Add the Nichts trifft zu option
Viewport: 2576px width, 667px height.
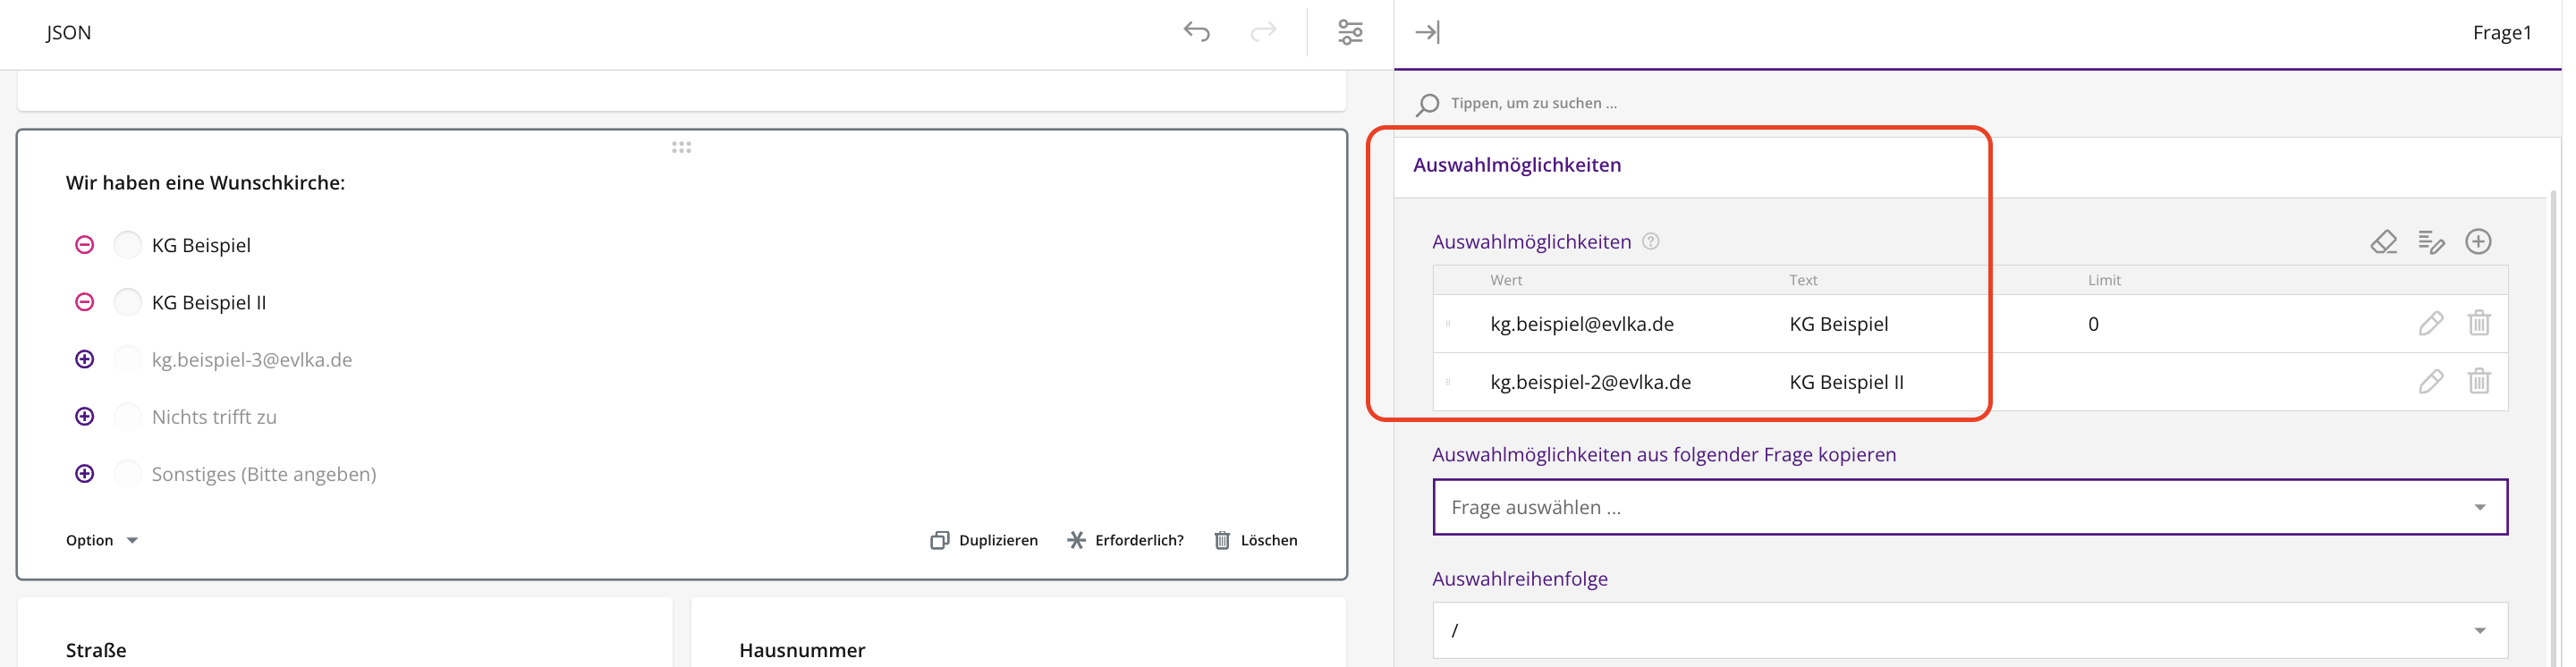[x=85, y=417]
